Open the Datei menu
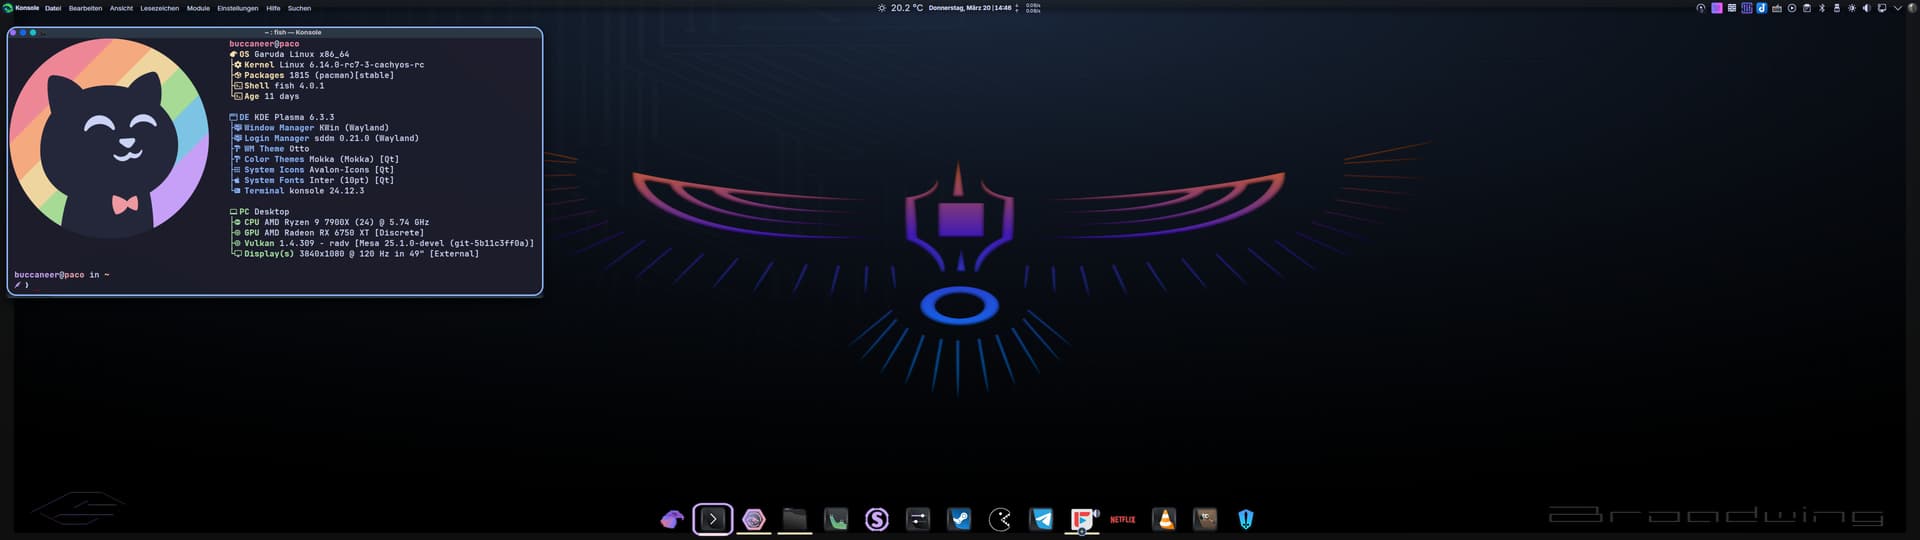 click(x=53, y=8)
